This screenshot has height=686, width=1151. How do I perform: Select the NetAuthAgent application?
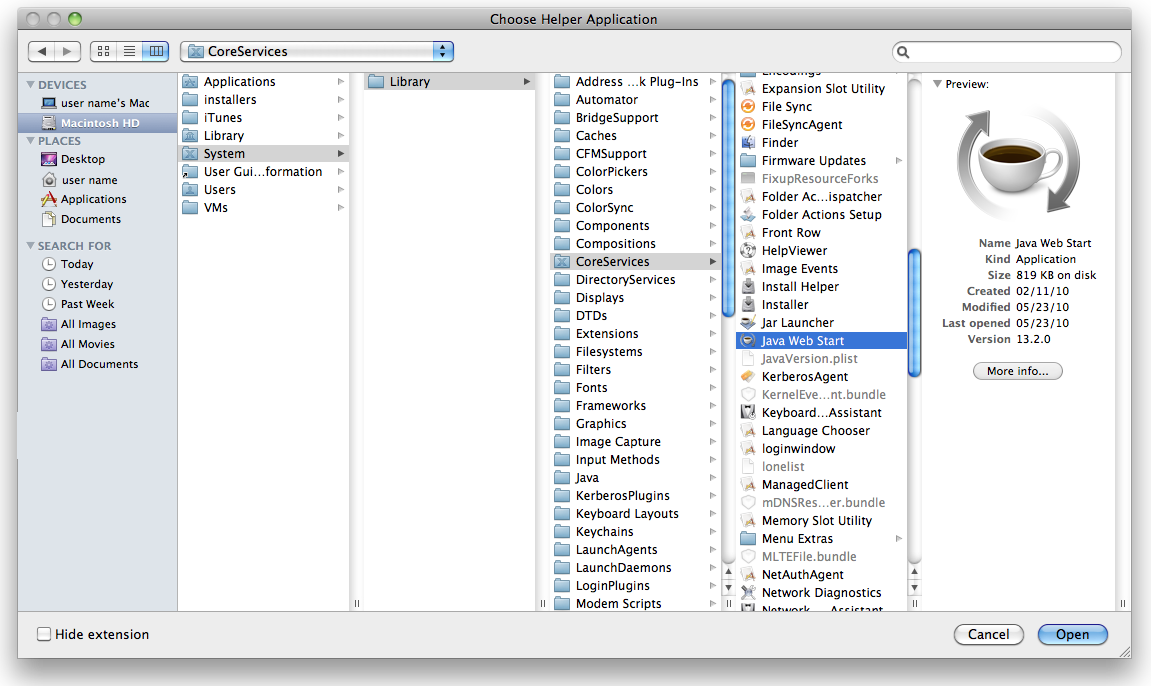click(x=821, y=574)
